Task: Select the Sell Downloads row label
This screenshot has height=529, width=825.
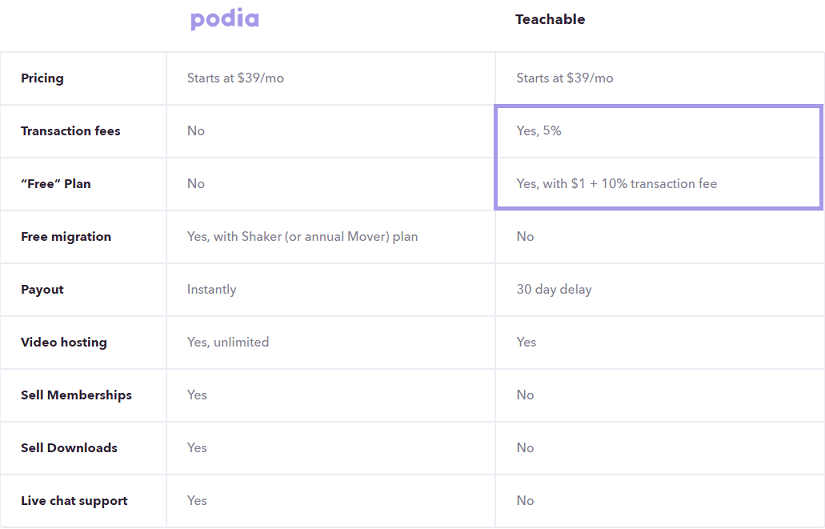Action: pos(69,448)
